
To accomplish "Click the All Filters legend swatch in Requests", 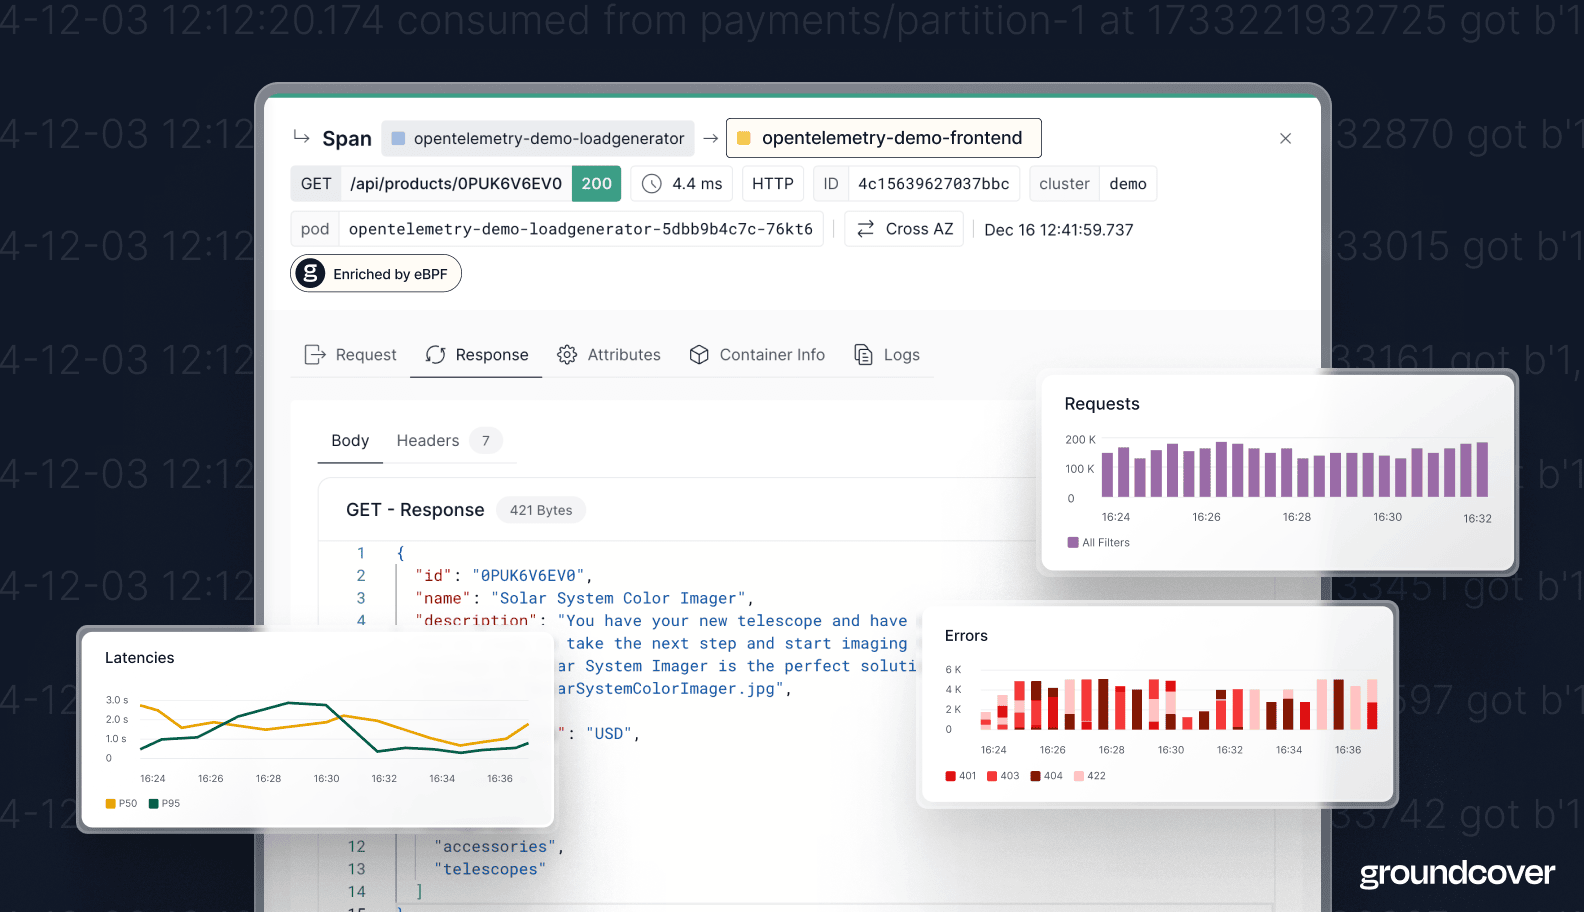I will pyautogui.click(x=1073, y=543).
